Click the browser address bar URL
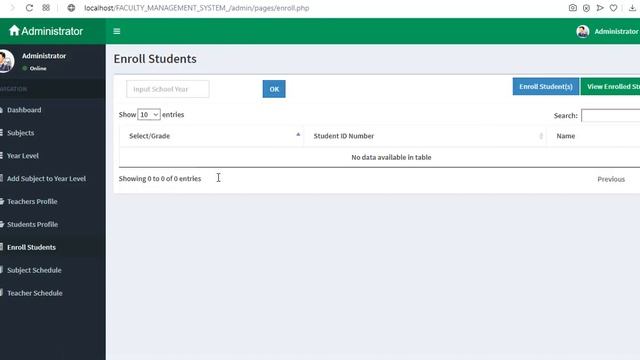This screenshot has height=360, width=640. point(196,8)
